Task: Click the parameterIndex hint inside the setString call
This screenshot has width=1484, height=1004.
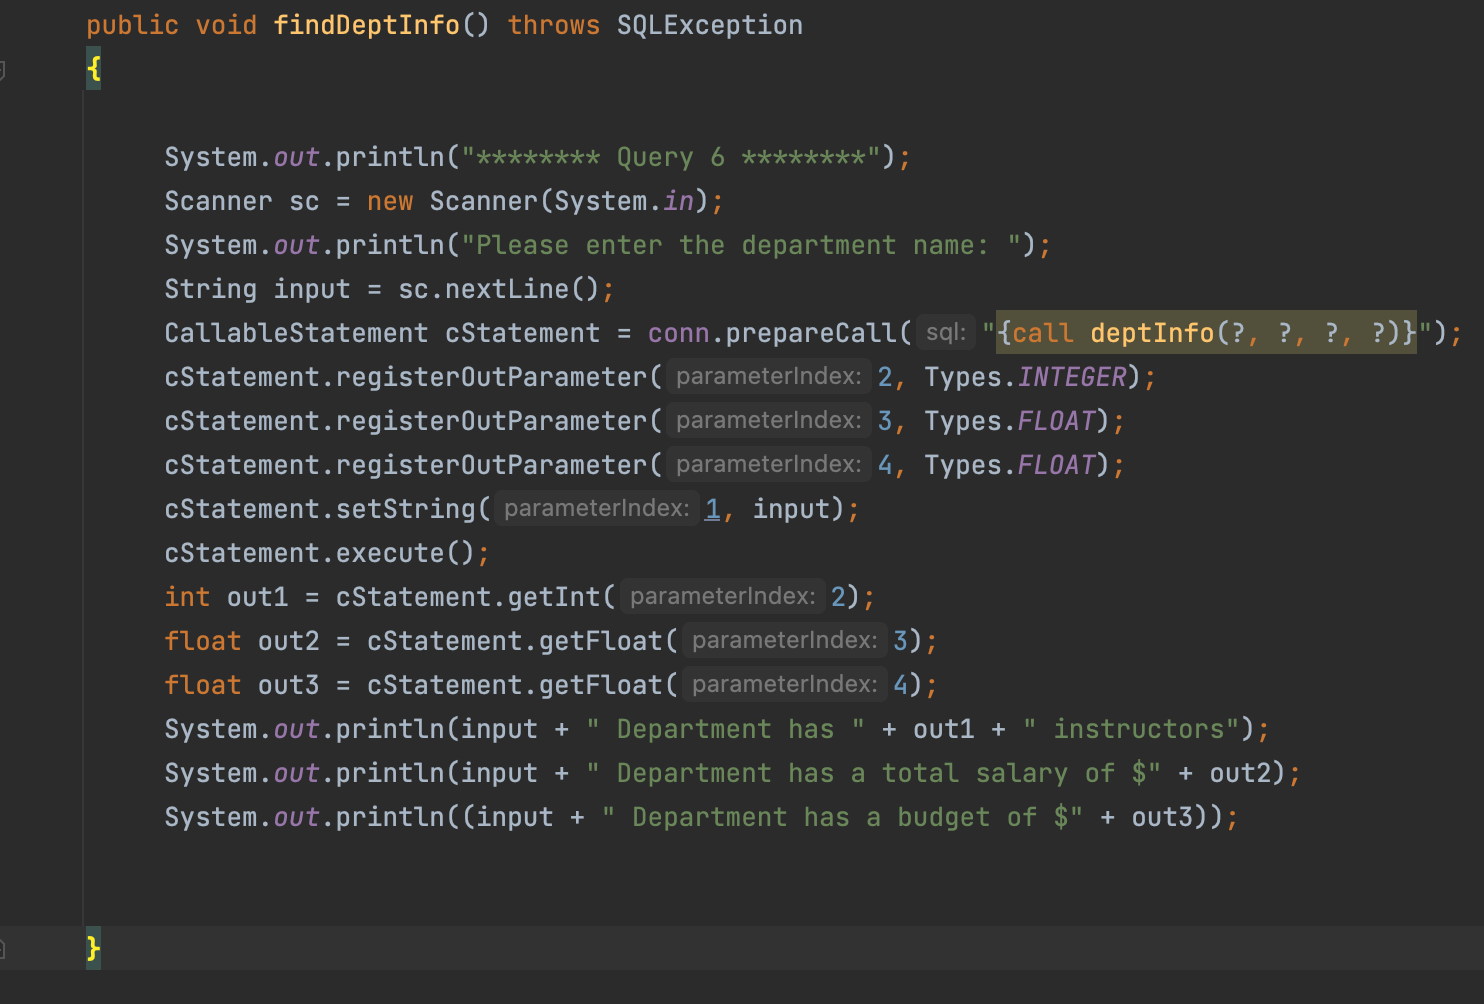Action: 596,508
